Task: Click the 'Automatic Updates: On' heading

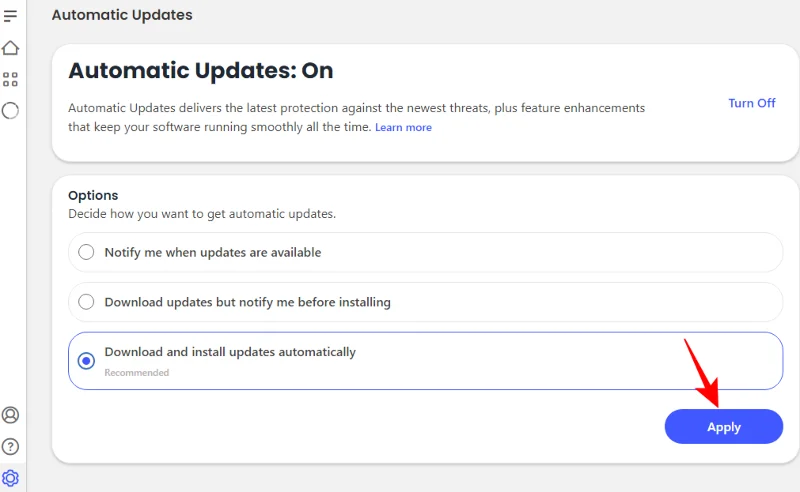Action: tap(200, 71)
